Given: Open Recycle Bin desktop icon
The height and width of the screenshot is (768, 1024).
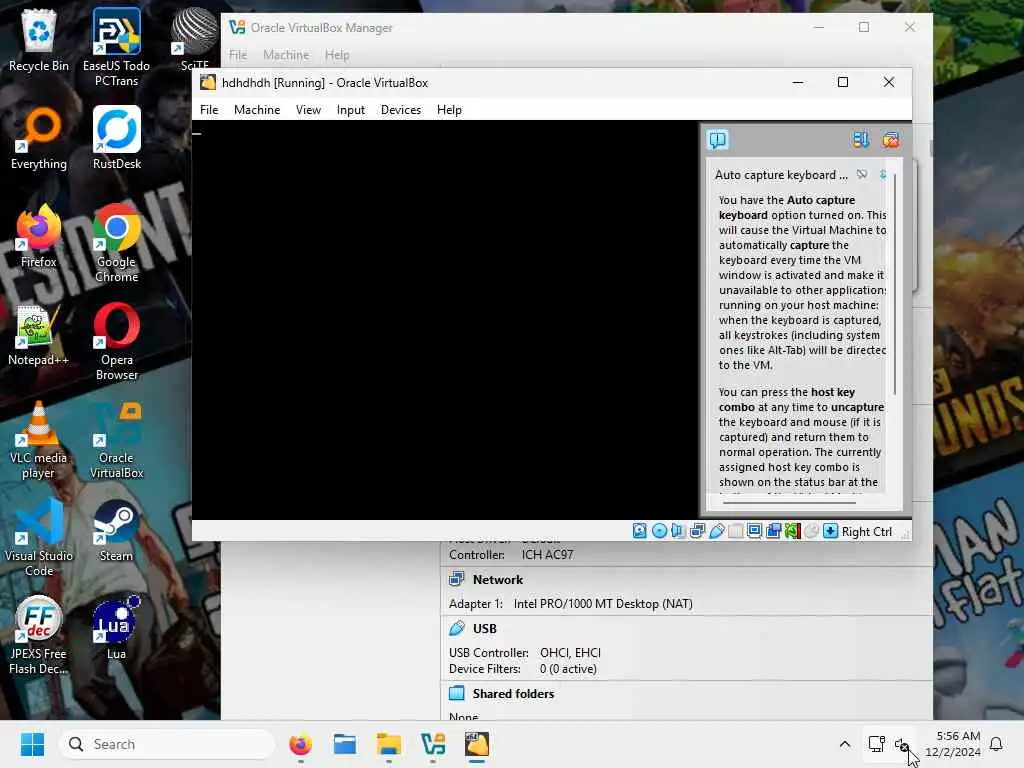Looking at the screenshot, I should (x=39, y=40).
